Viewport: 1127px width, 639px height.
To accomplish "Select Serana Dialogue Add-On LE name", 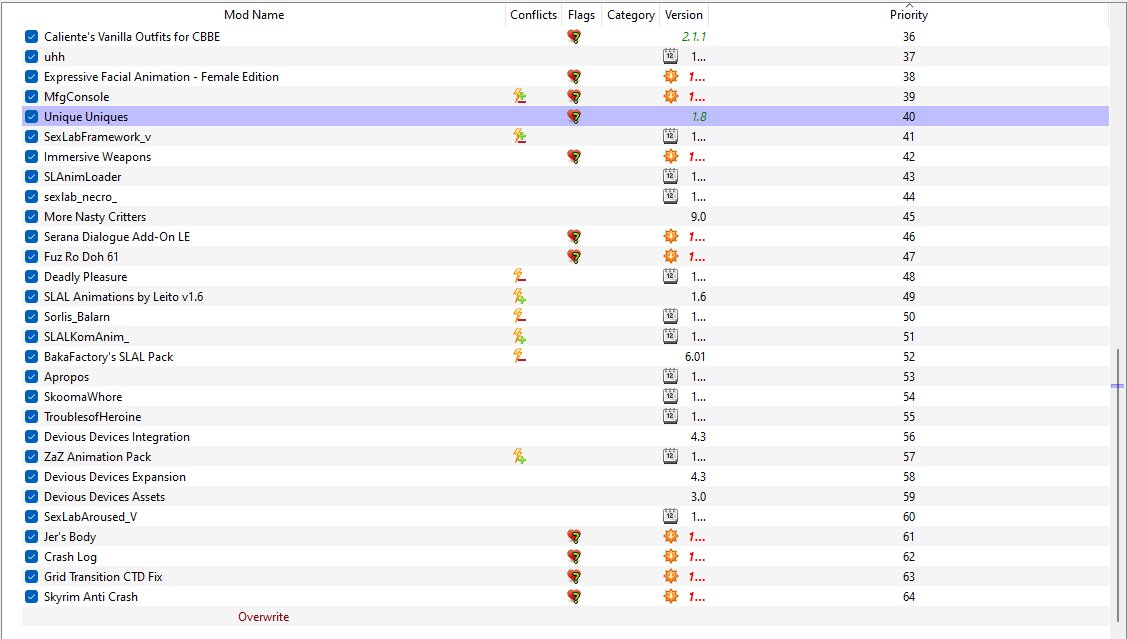I will coord(117,236).
